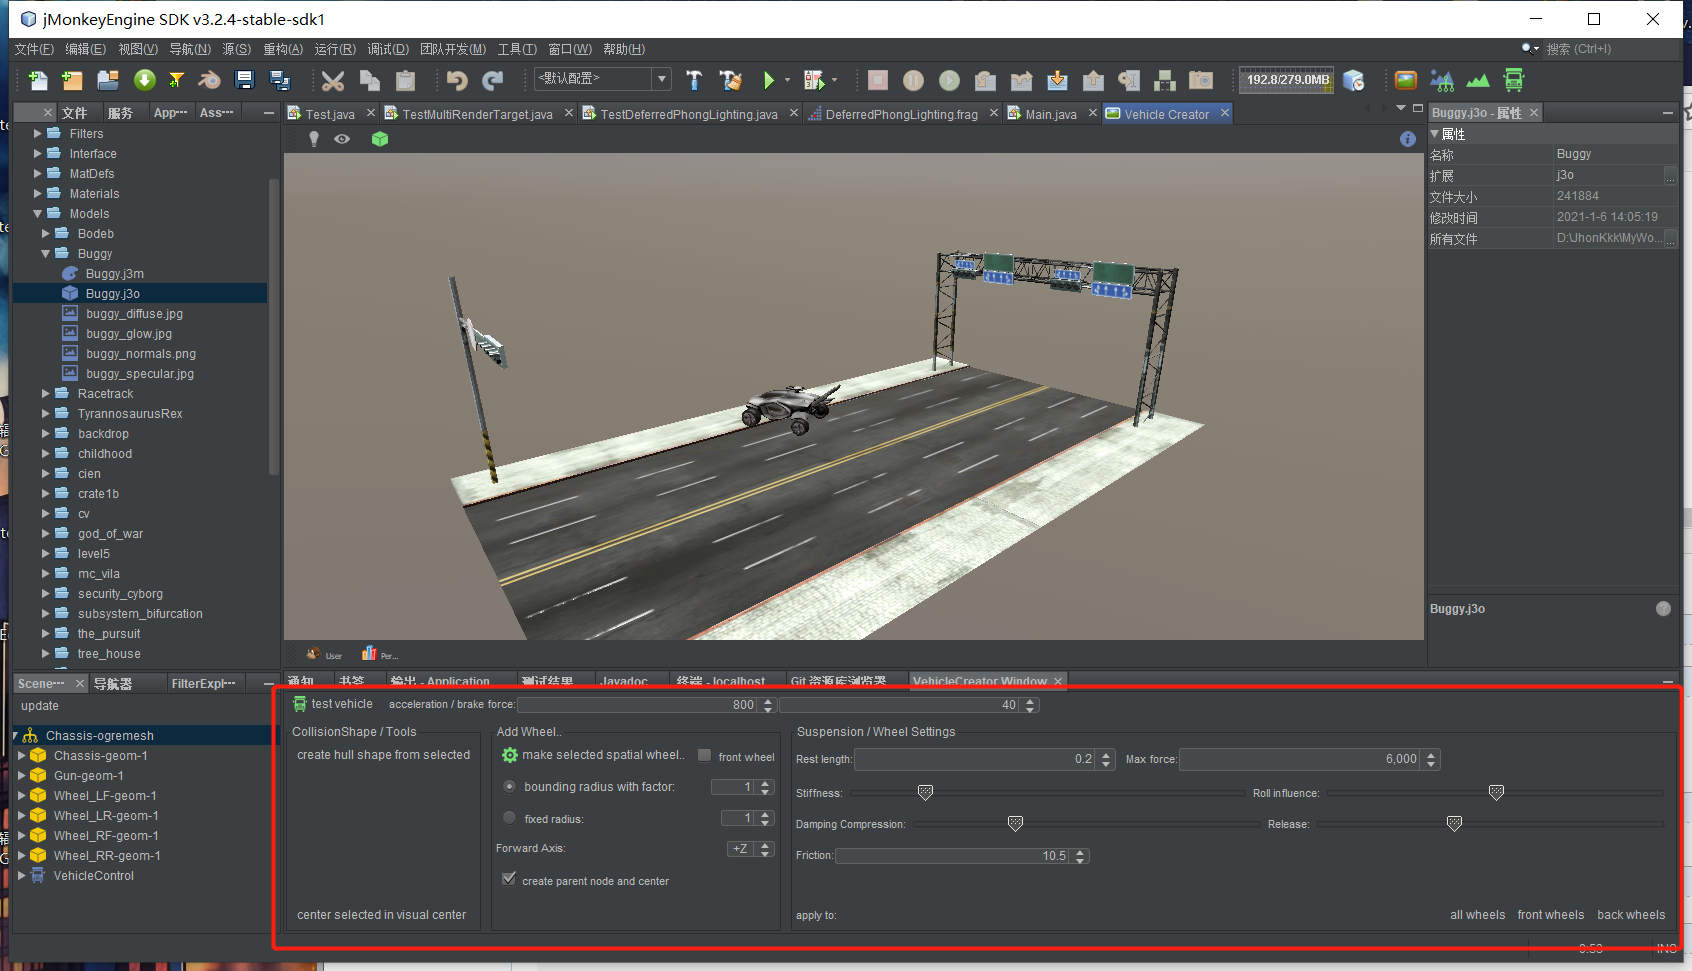The height and width of the screenshot is (971, 1692).
Task: Click the front wheels apply button
Action: coord(1550,915)
